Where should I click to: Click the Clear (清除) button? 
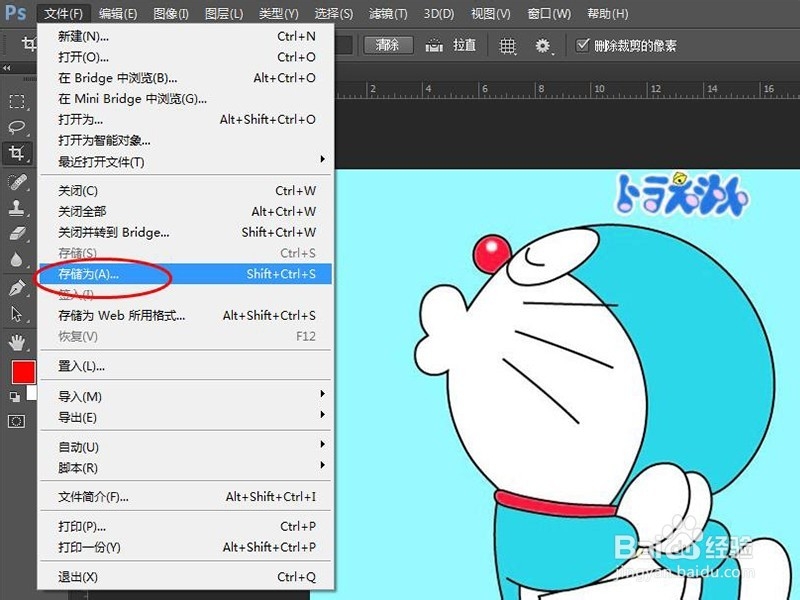[388, 45]
